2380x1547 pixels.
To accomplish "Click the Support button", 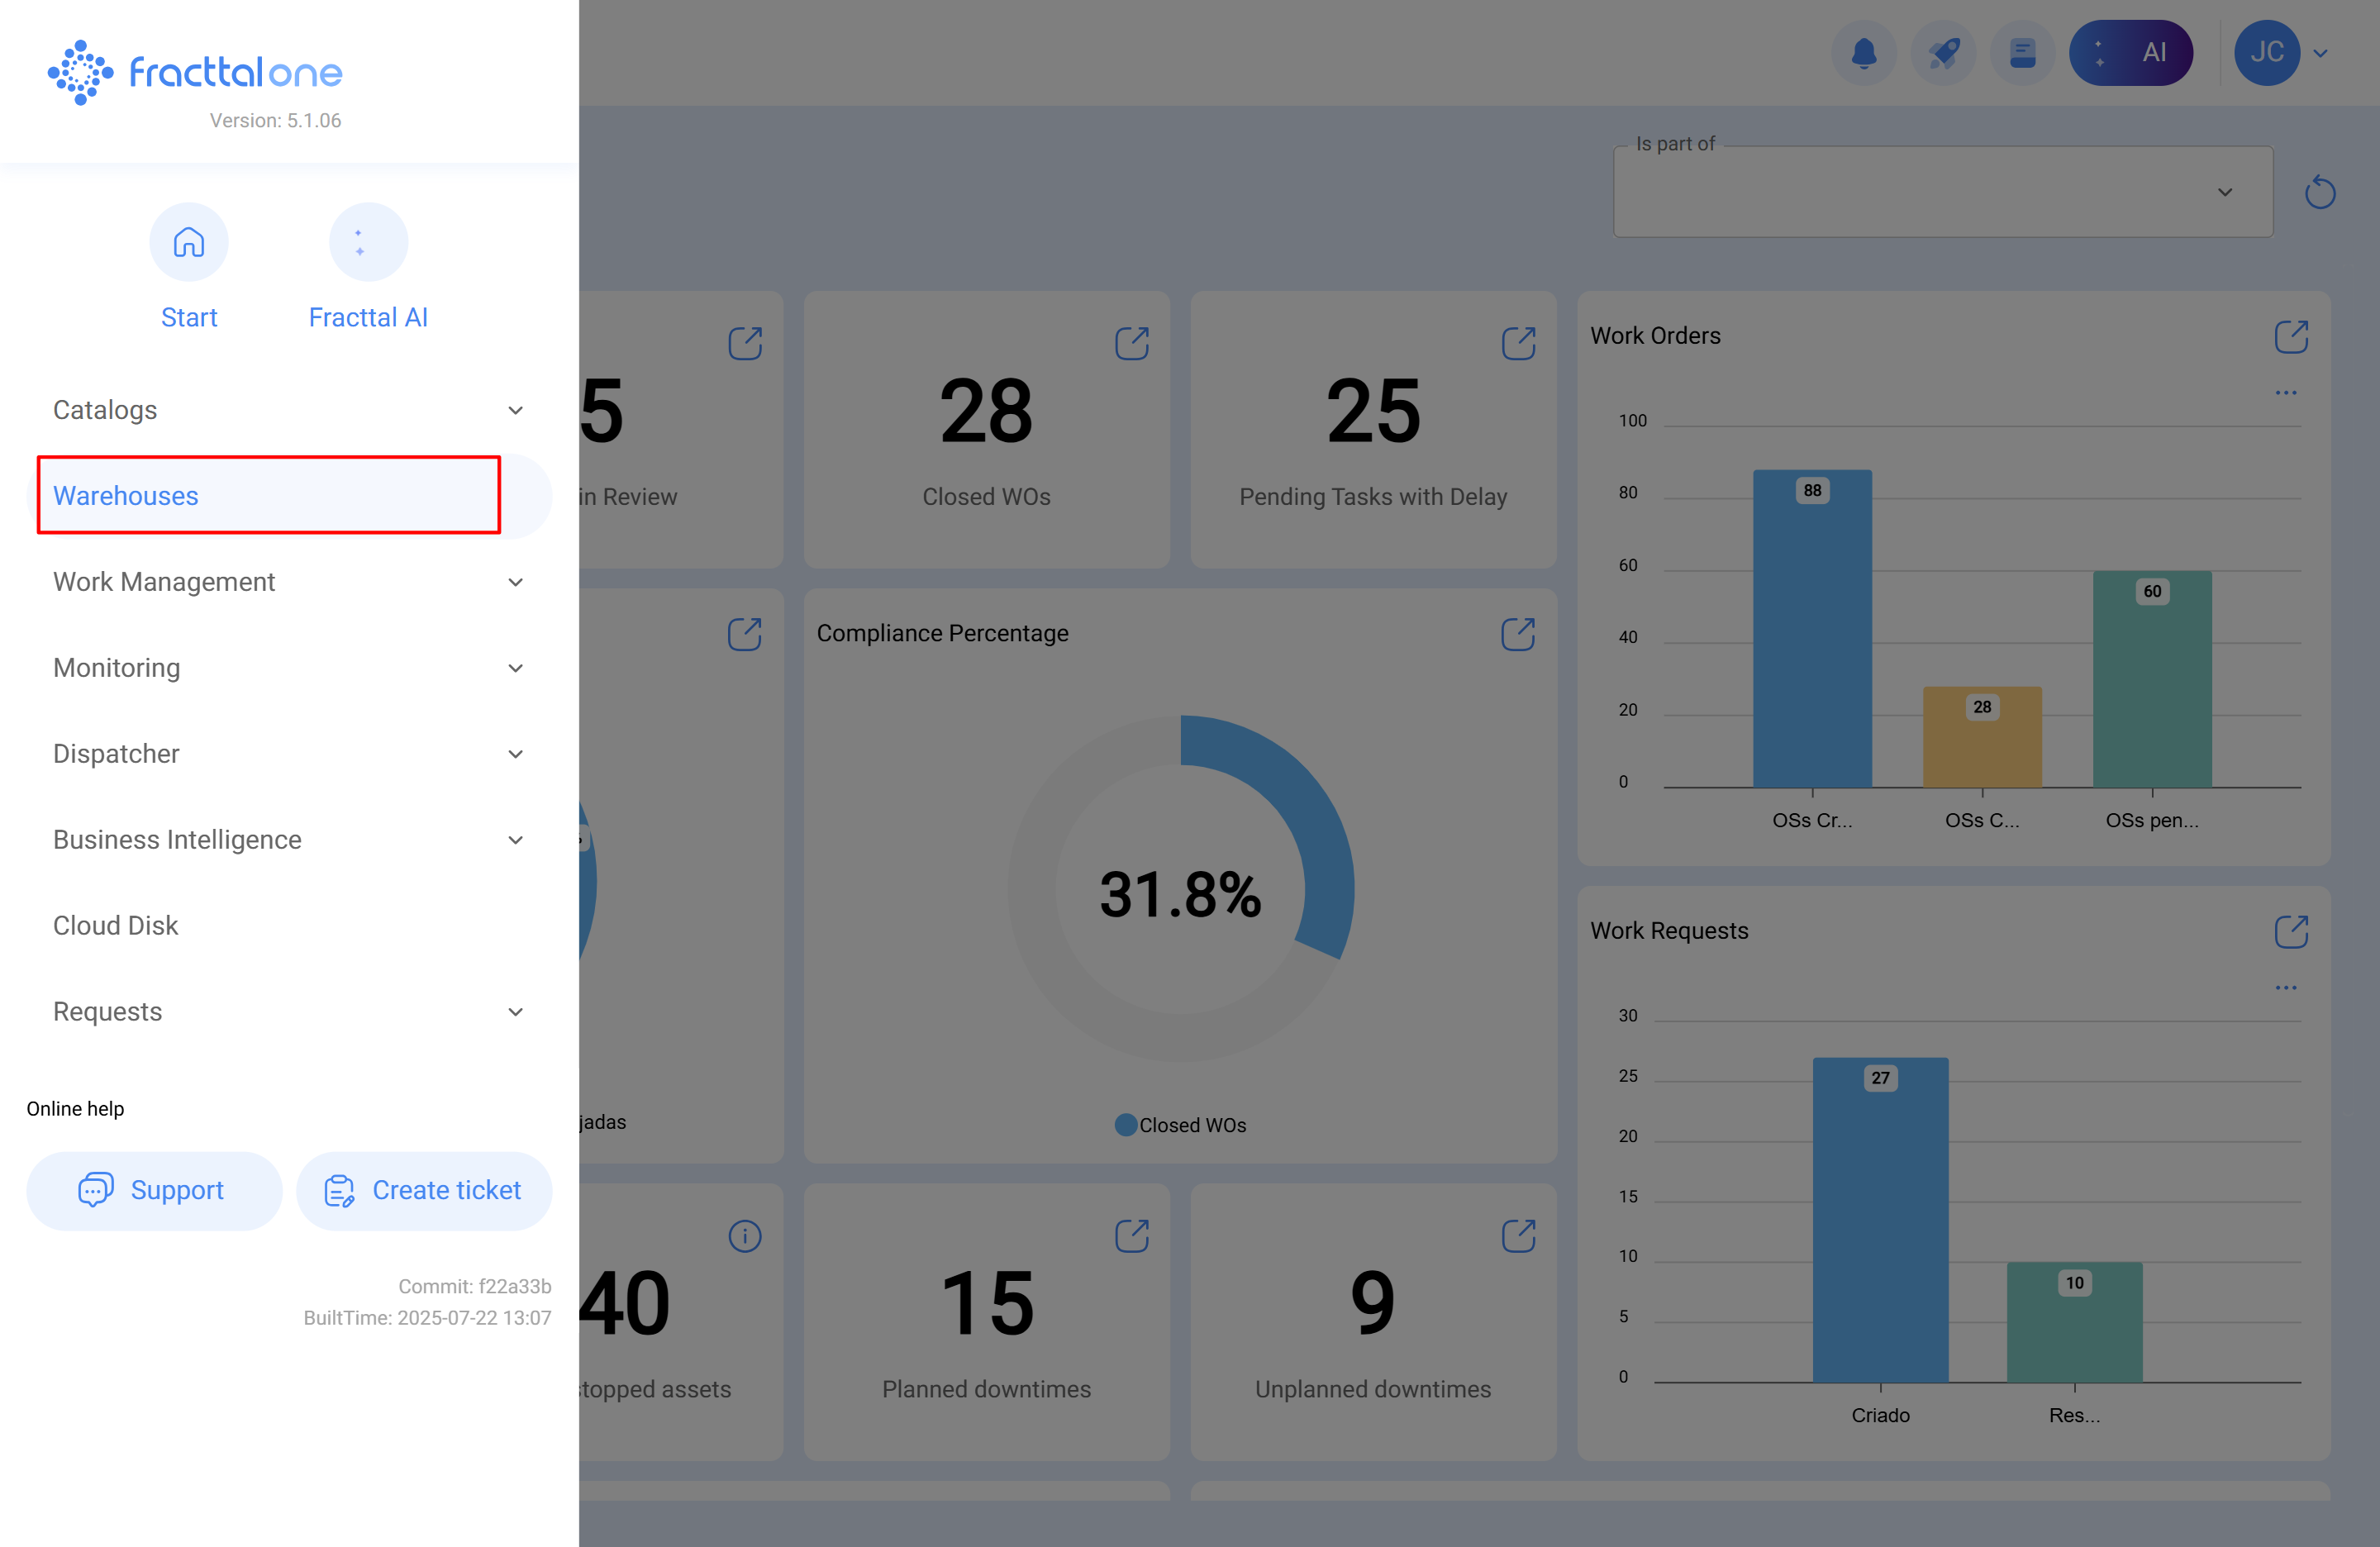I will coord(154,1190).
